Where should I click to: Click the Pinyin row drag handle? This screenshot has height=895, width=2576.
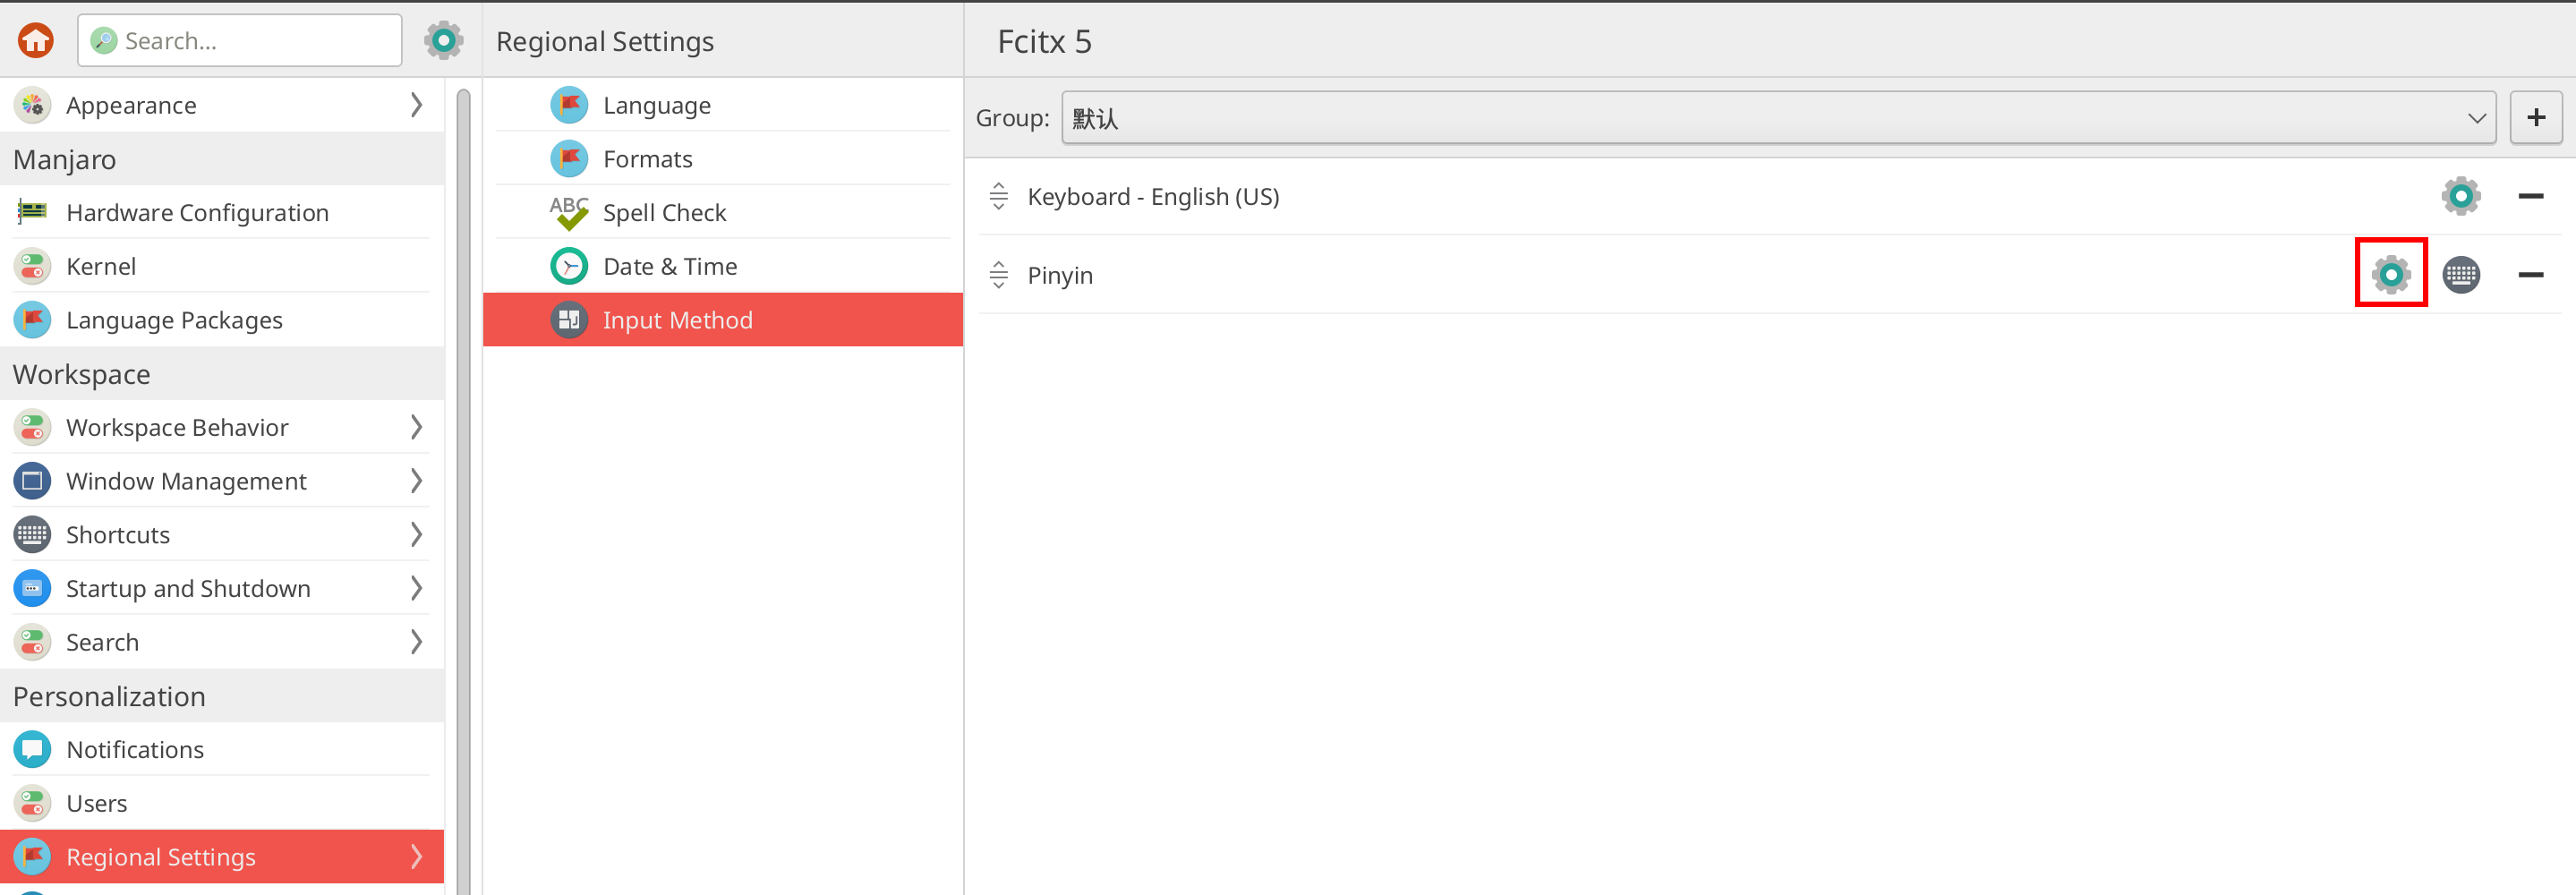click(x=998, y=274)
